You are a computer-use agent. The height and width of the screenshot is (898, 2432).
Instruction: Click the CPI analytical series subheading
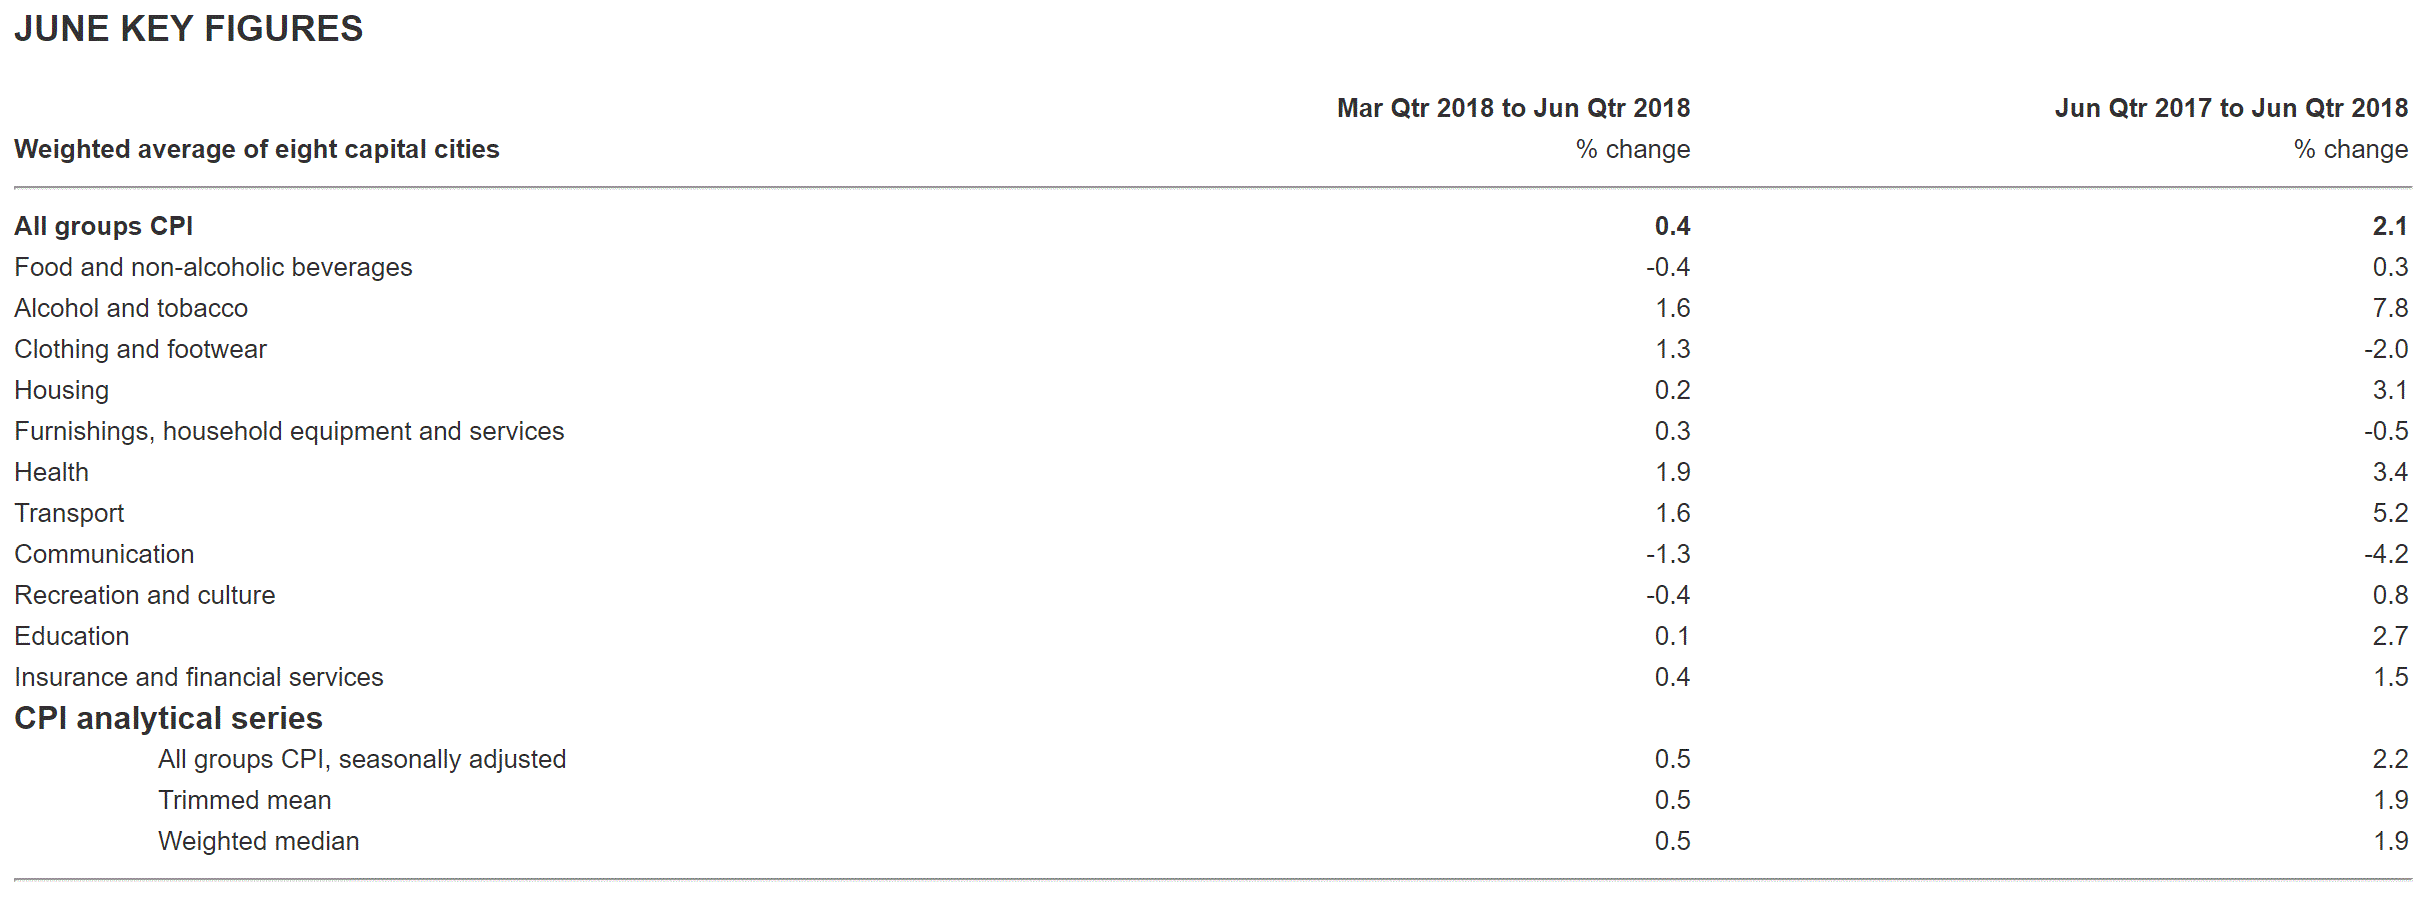[168, 718]
